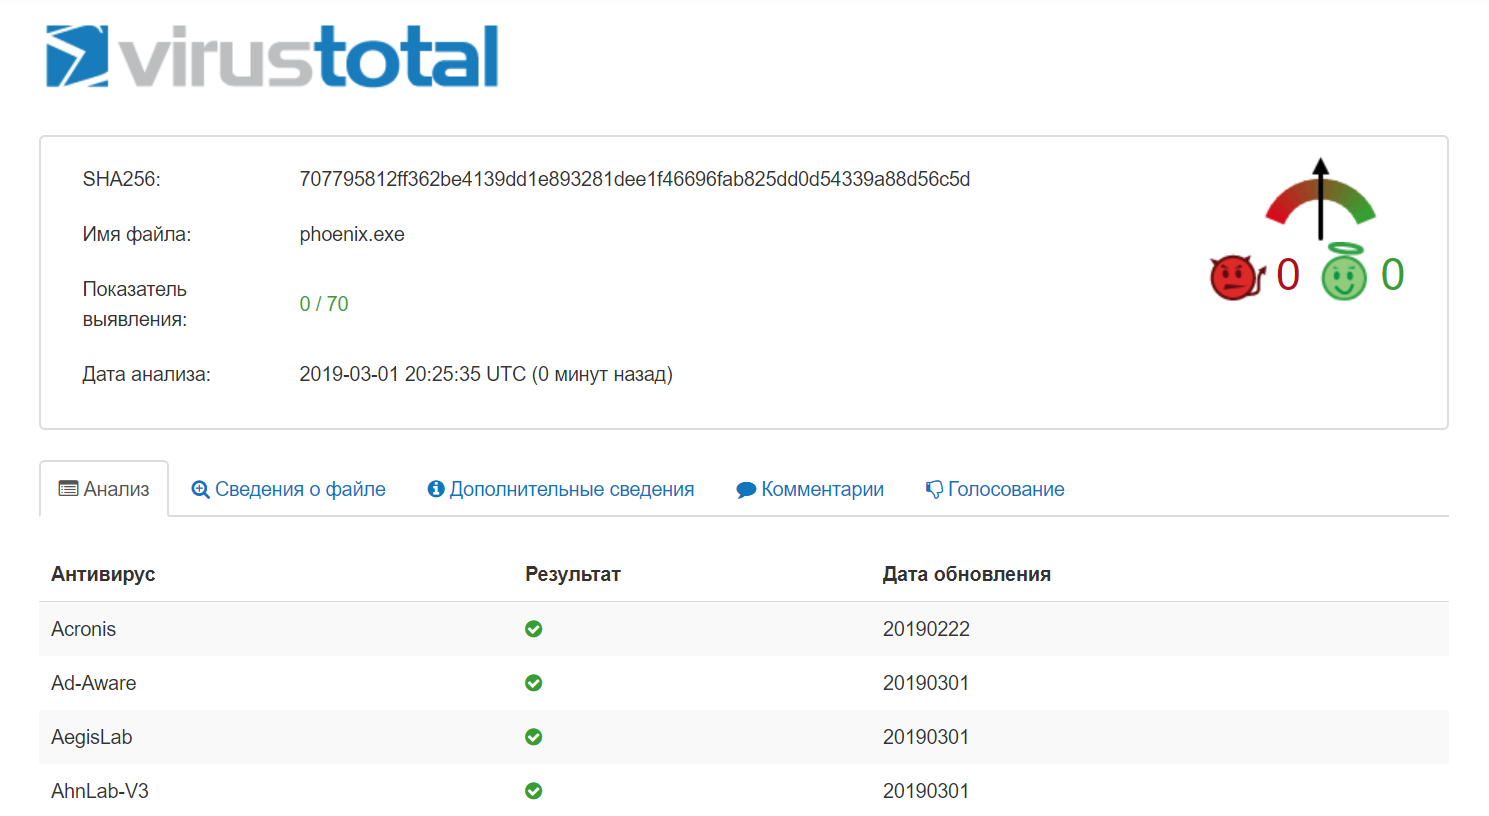1489x816 pixels.
Task: Click the Показатель выявления: label
Action: tap(135, 304)
